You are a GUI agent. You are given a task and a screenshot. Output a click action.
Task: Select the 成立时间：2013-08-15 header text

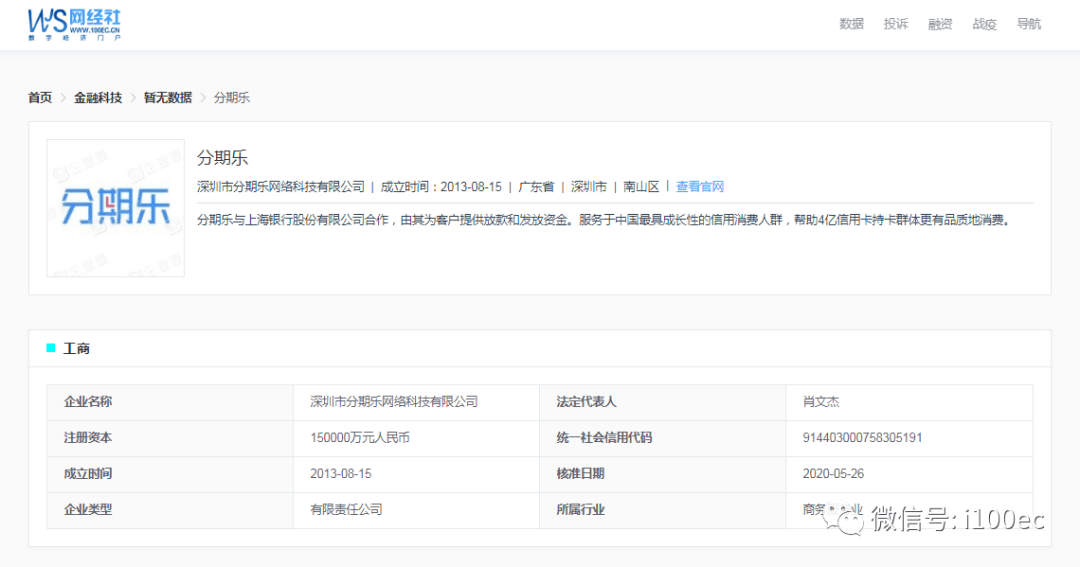(x=441, y=187)
